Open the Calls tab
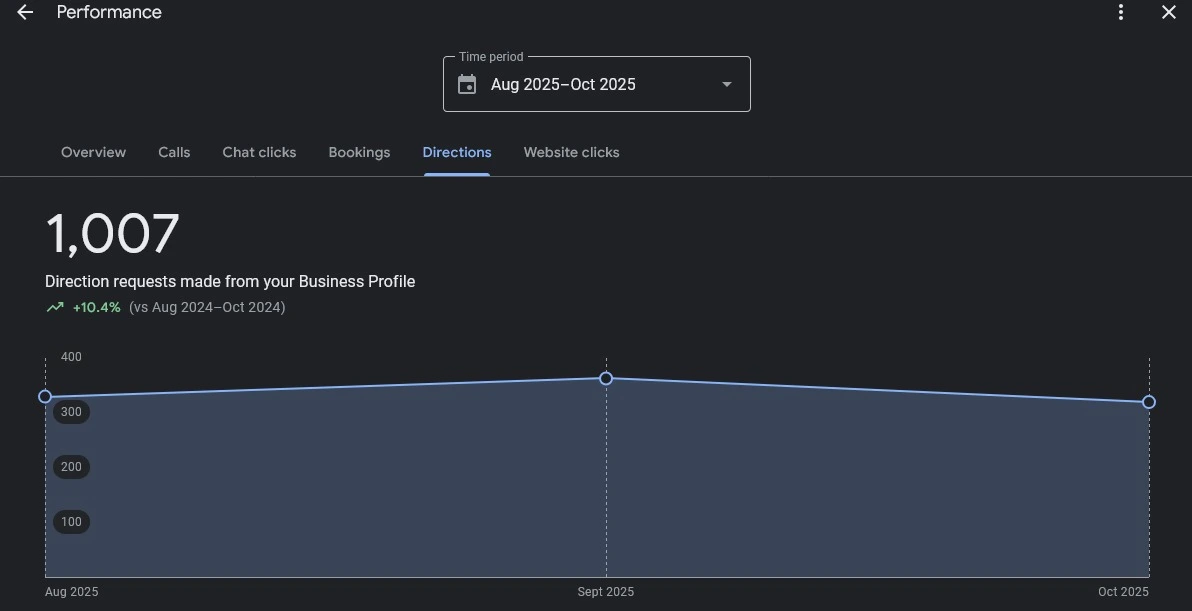Screen dimensions: 1192x611 click(174, 153)
